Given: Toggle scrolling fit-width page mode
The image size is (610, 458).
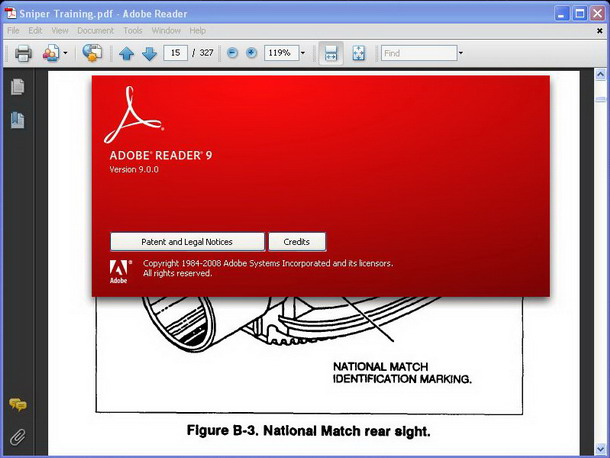Looking at the screenshot, I should point(331,53).
